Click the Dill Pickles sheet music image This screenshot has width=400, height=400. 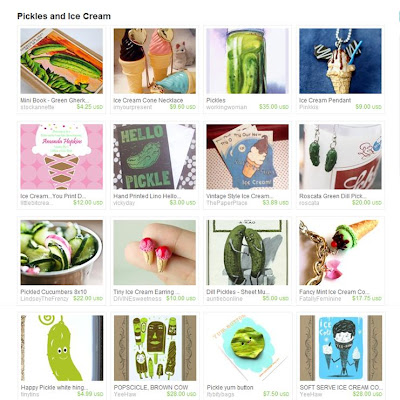pyautogui.click(x=247, y=252)
